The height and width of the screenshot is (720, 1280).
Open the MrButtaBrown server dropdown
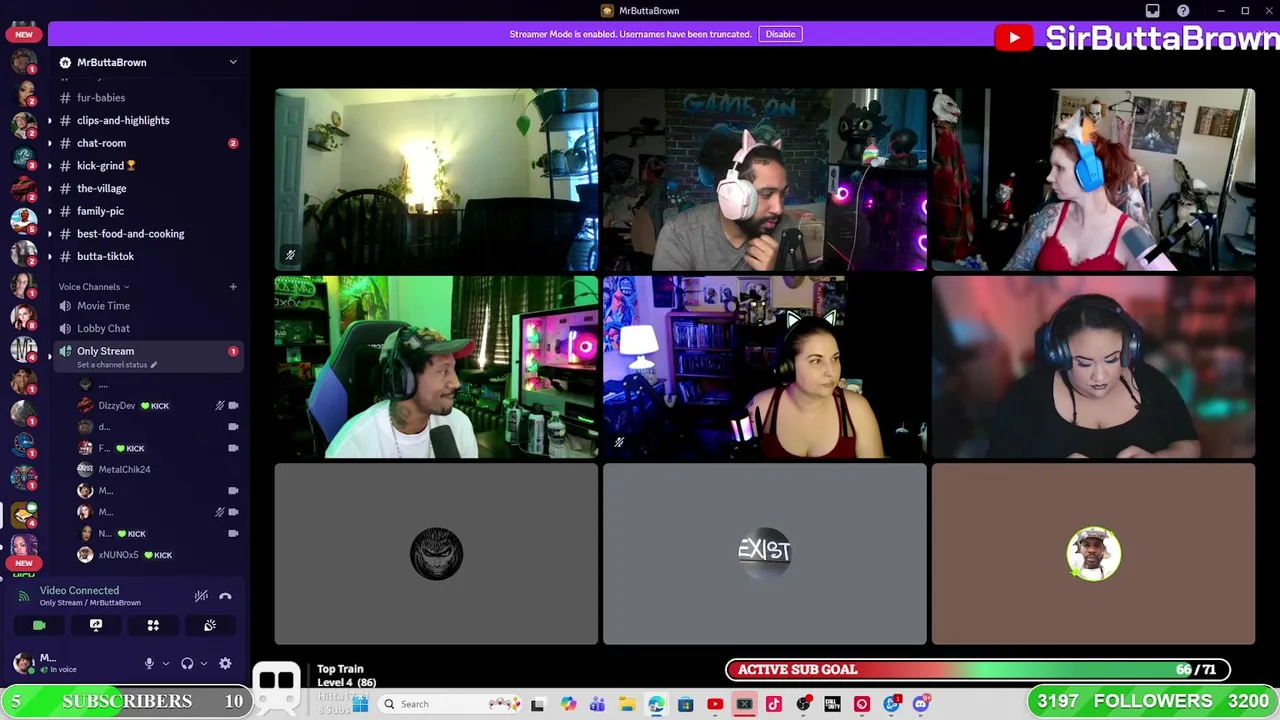[233, 62]
